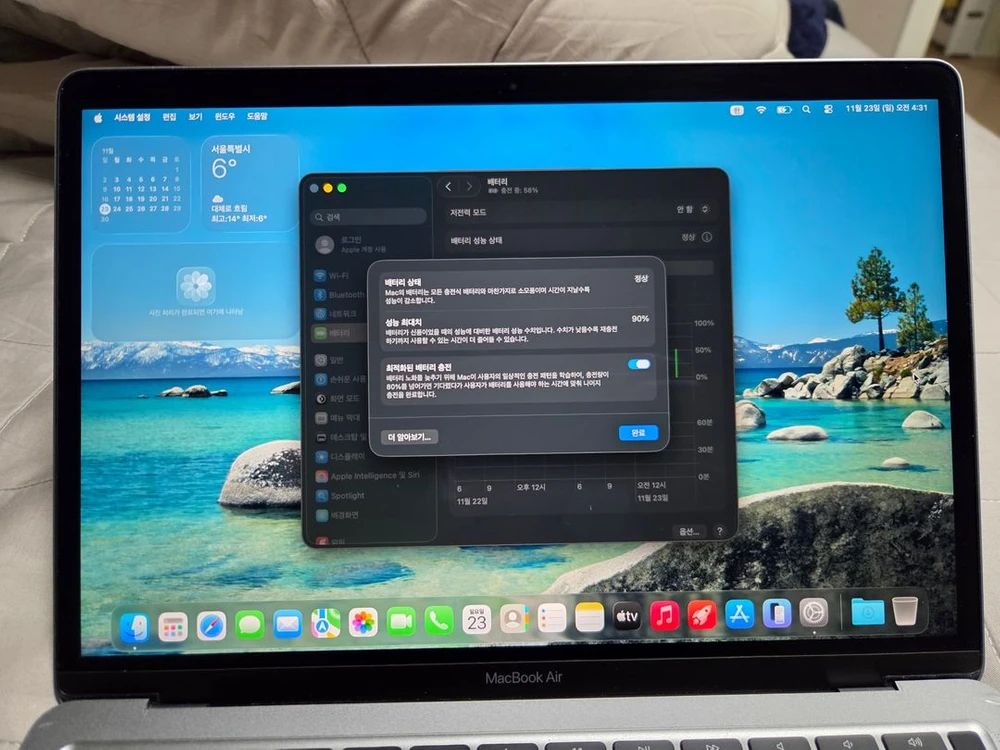The height and width of the screenshot is (750, 1000).
Task: Click the Photos widget on desktop
Action: point(195,292)
